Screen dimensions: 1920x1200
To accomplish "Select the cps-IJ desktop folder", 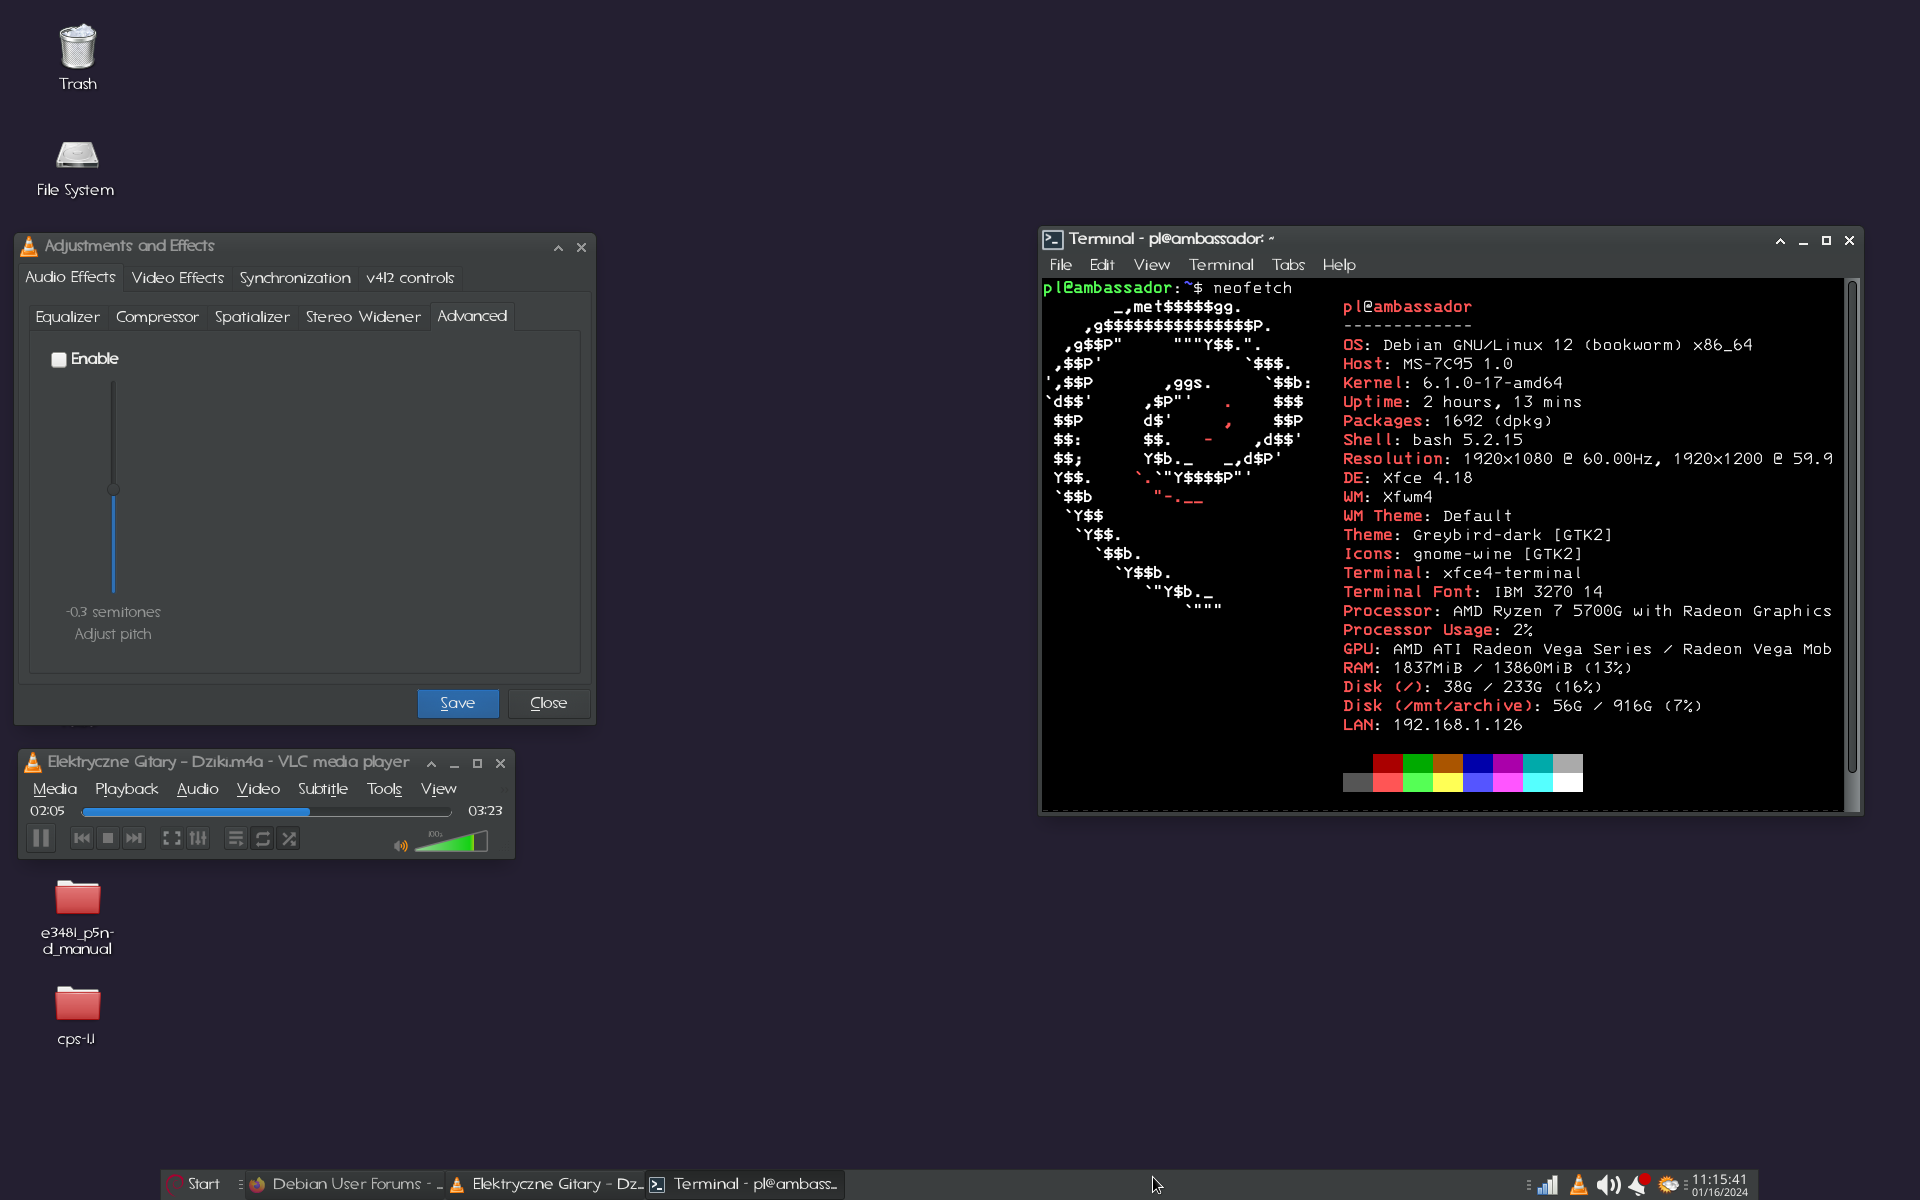I will [77, 1015].
